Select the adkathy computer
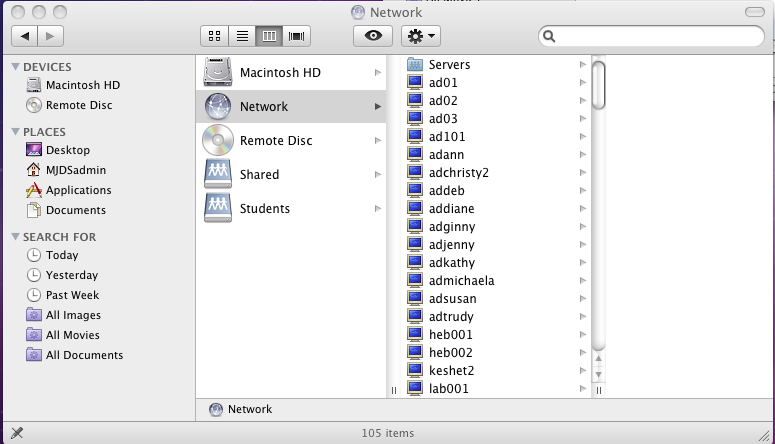 pyautogui.click(x=497, y=263)
